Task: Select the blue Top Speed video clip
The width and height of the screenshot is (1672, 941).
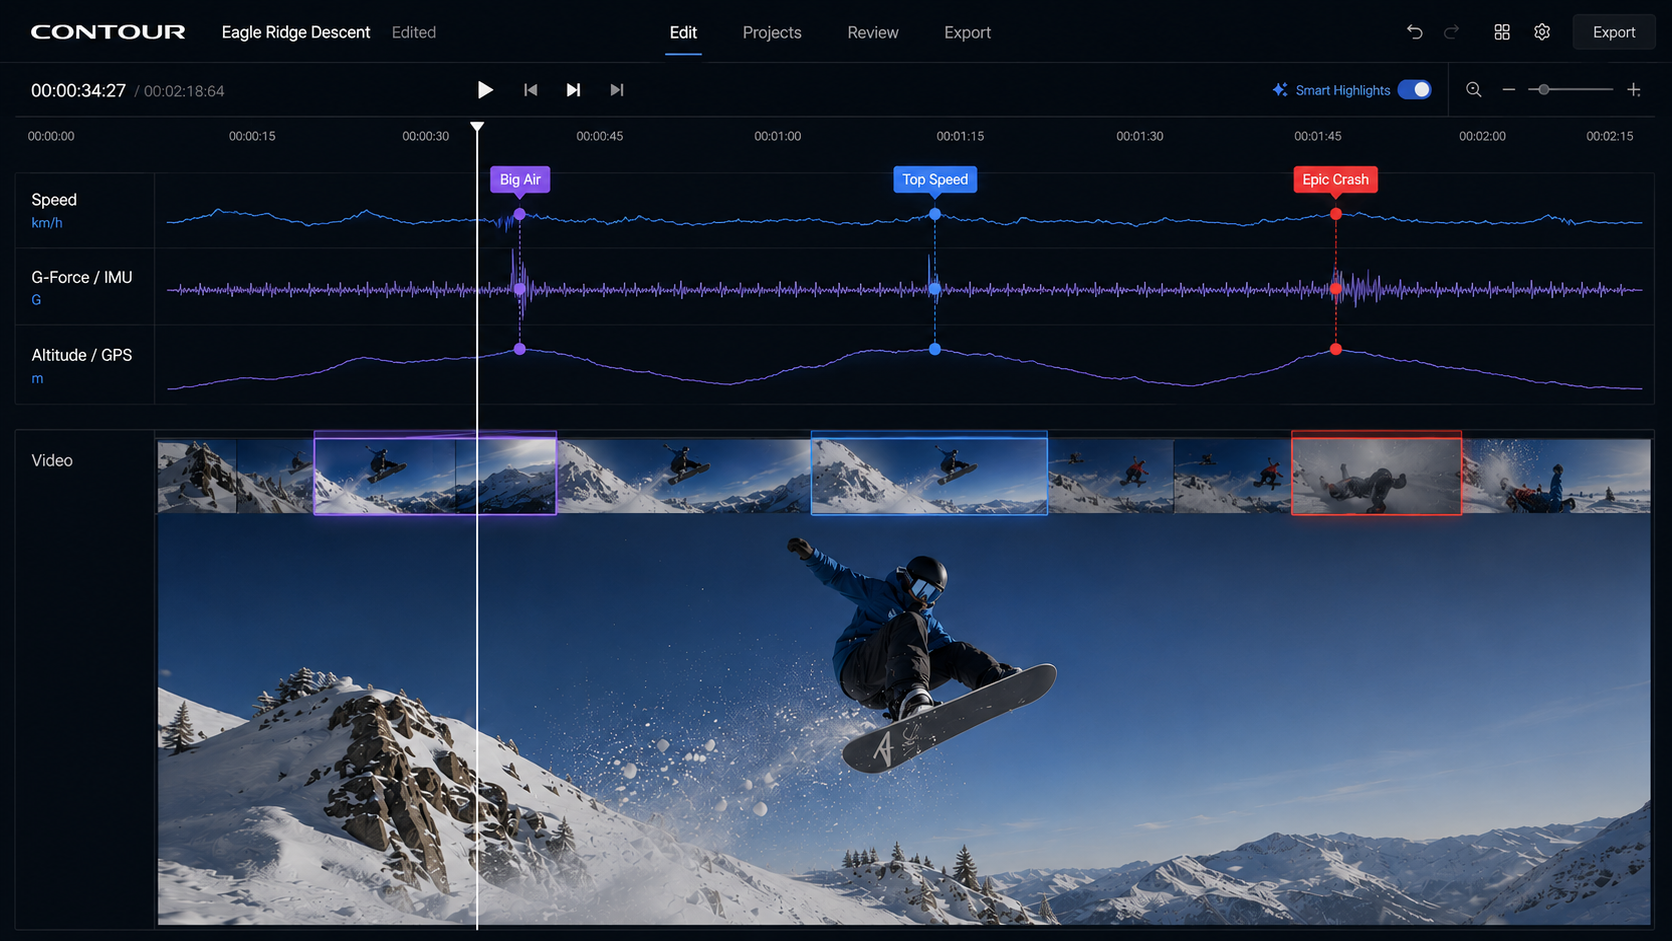Action: click(929, 473)
